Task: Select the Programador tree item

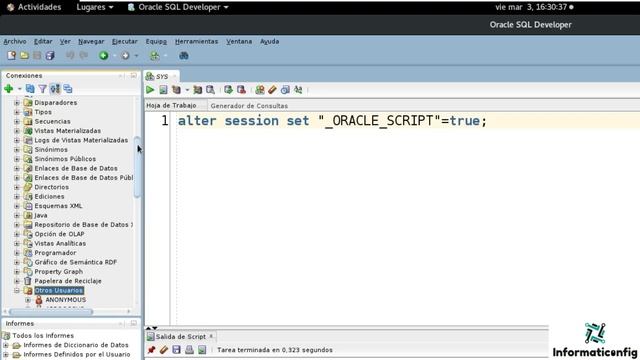Action: [55, 253]
